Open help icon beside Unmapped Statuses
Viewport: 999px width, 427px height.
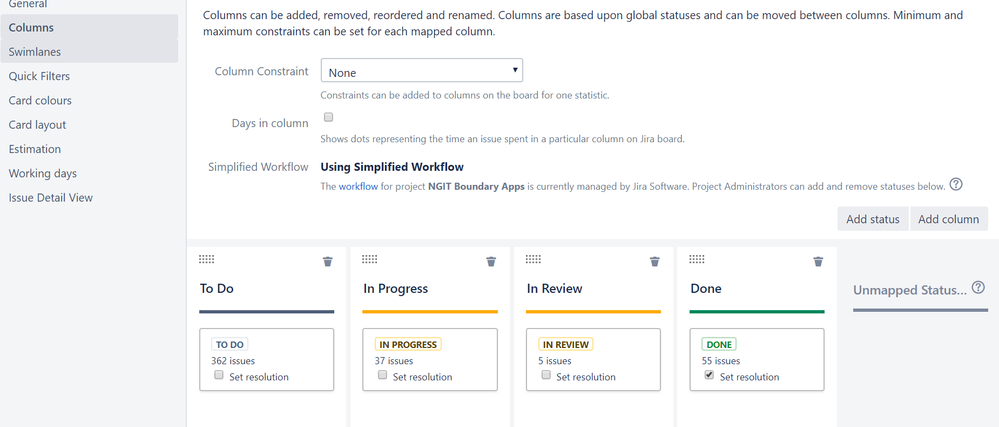click(979, 287)
